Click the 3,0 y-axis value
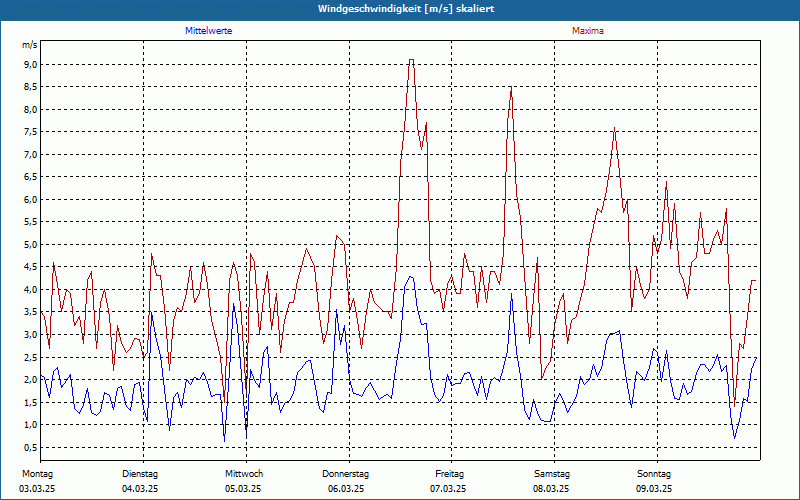Screen dimensions: 800x500 (30, 335)
